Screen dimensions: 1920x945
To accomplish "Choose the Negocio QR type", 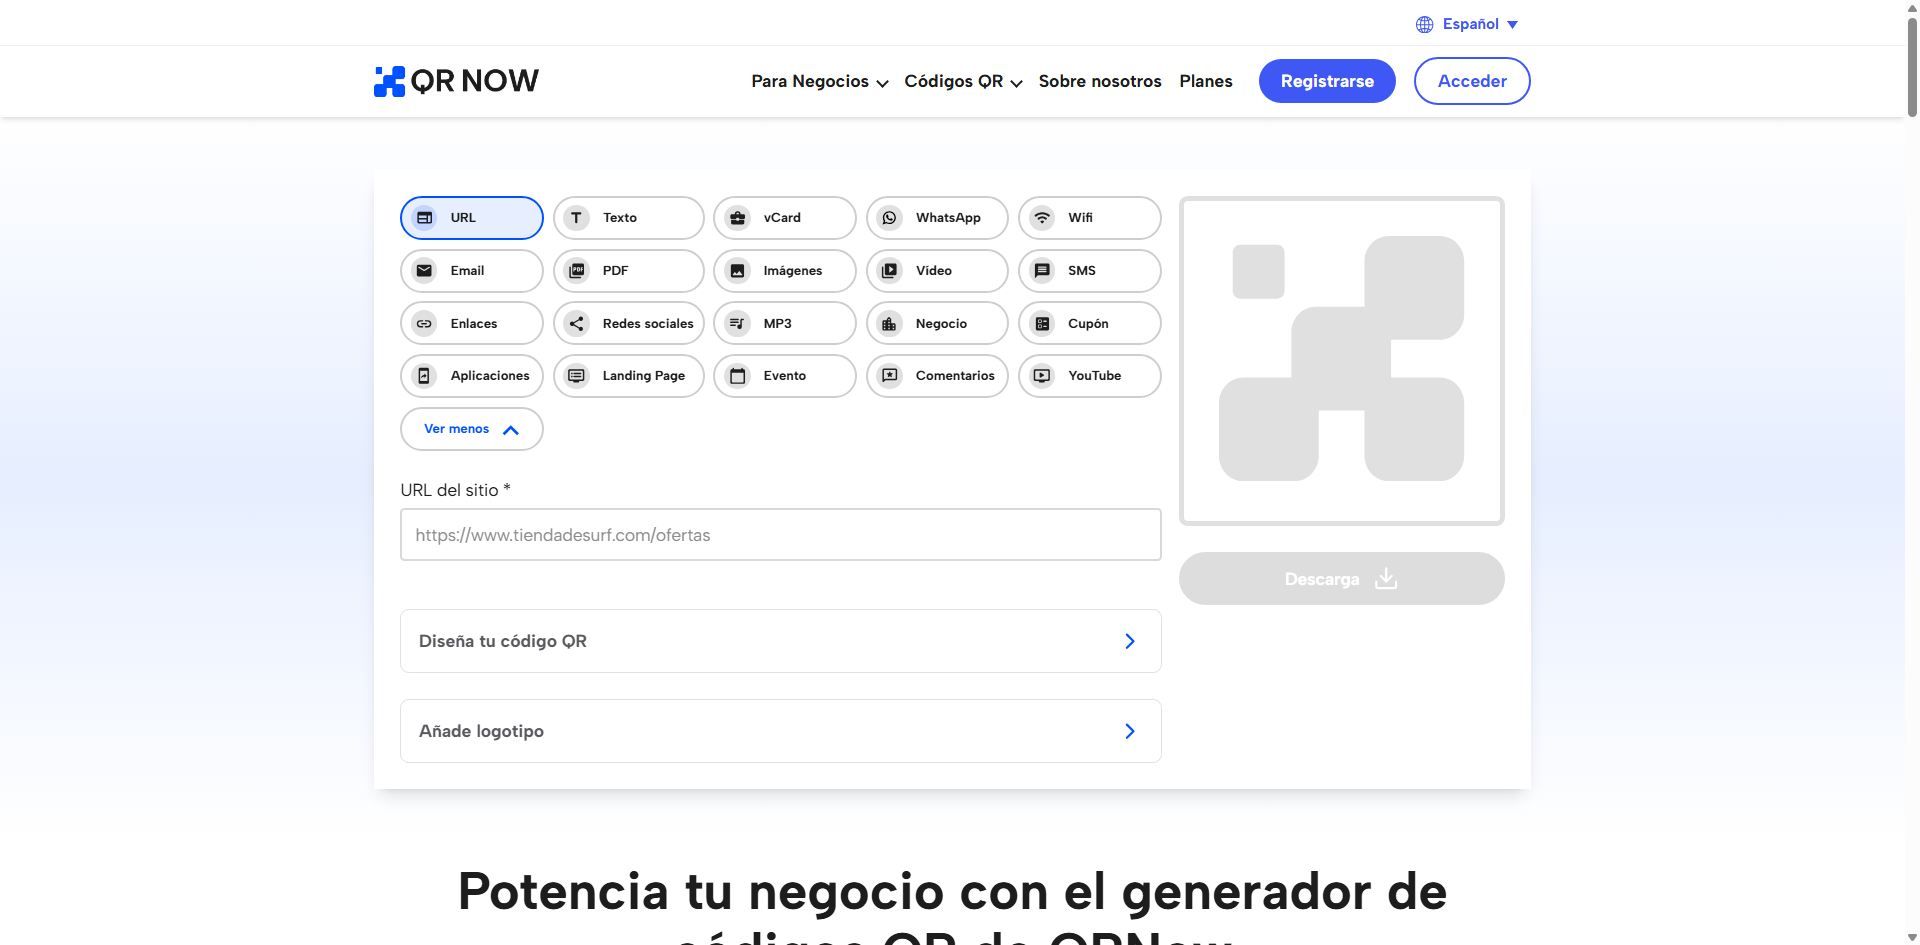I will pyautogui.click(x=937, y=324).
